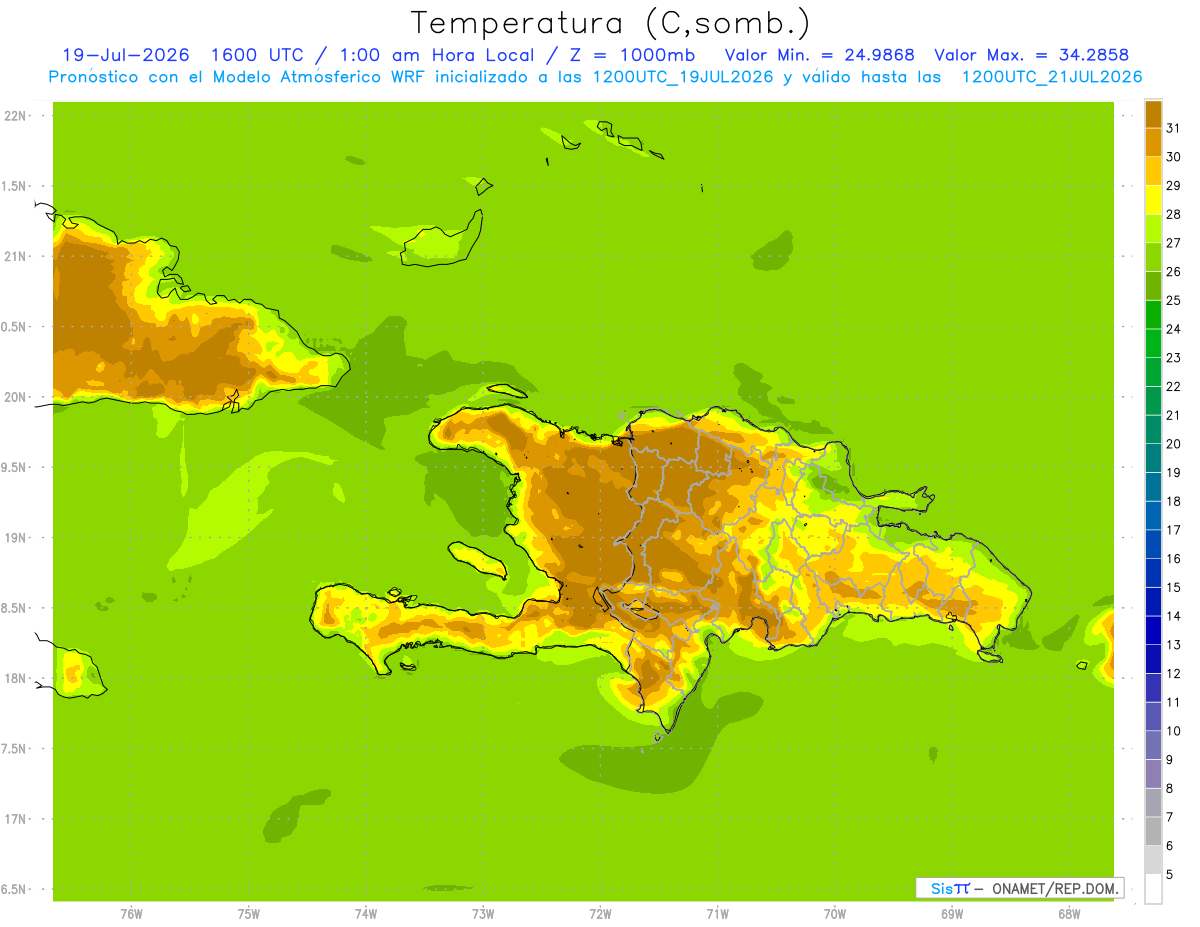This screenshot has height=927, width=1200.
Task: Click the green swatch between 25 and 26
Action: [1153, 286]
